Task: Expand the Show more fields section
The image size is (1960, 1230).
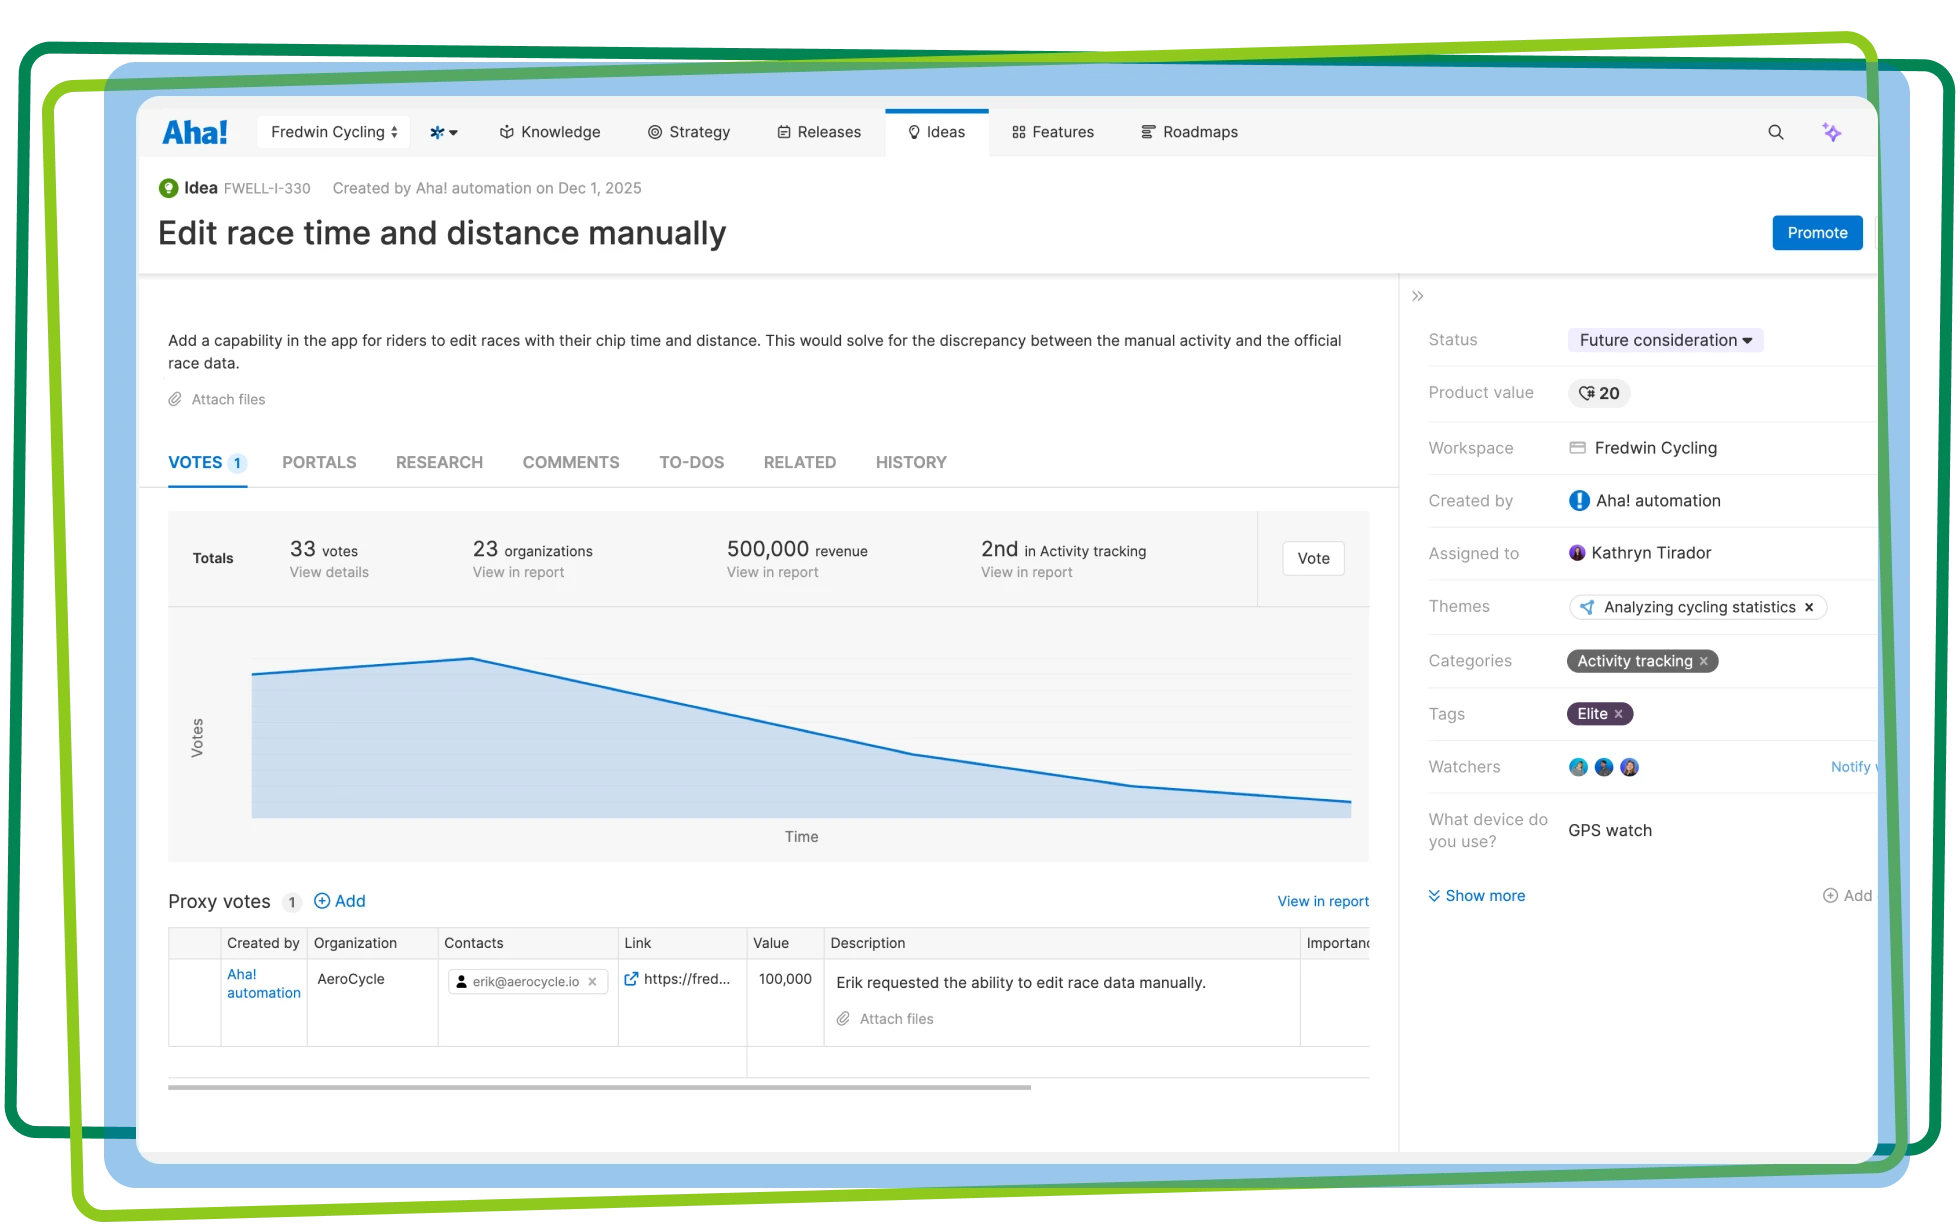Action: click(1476, 896)
